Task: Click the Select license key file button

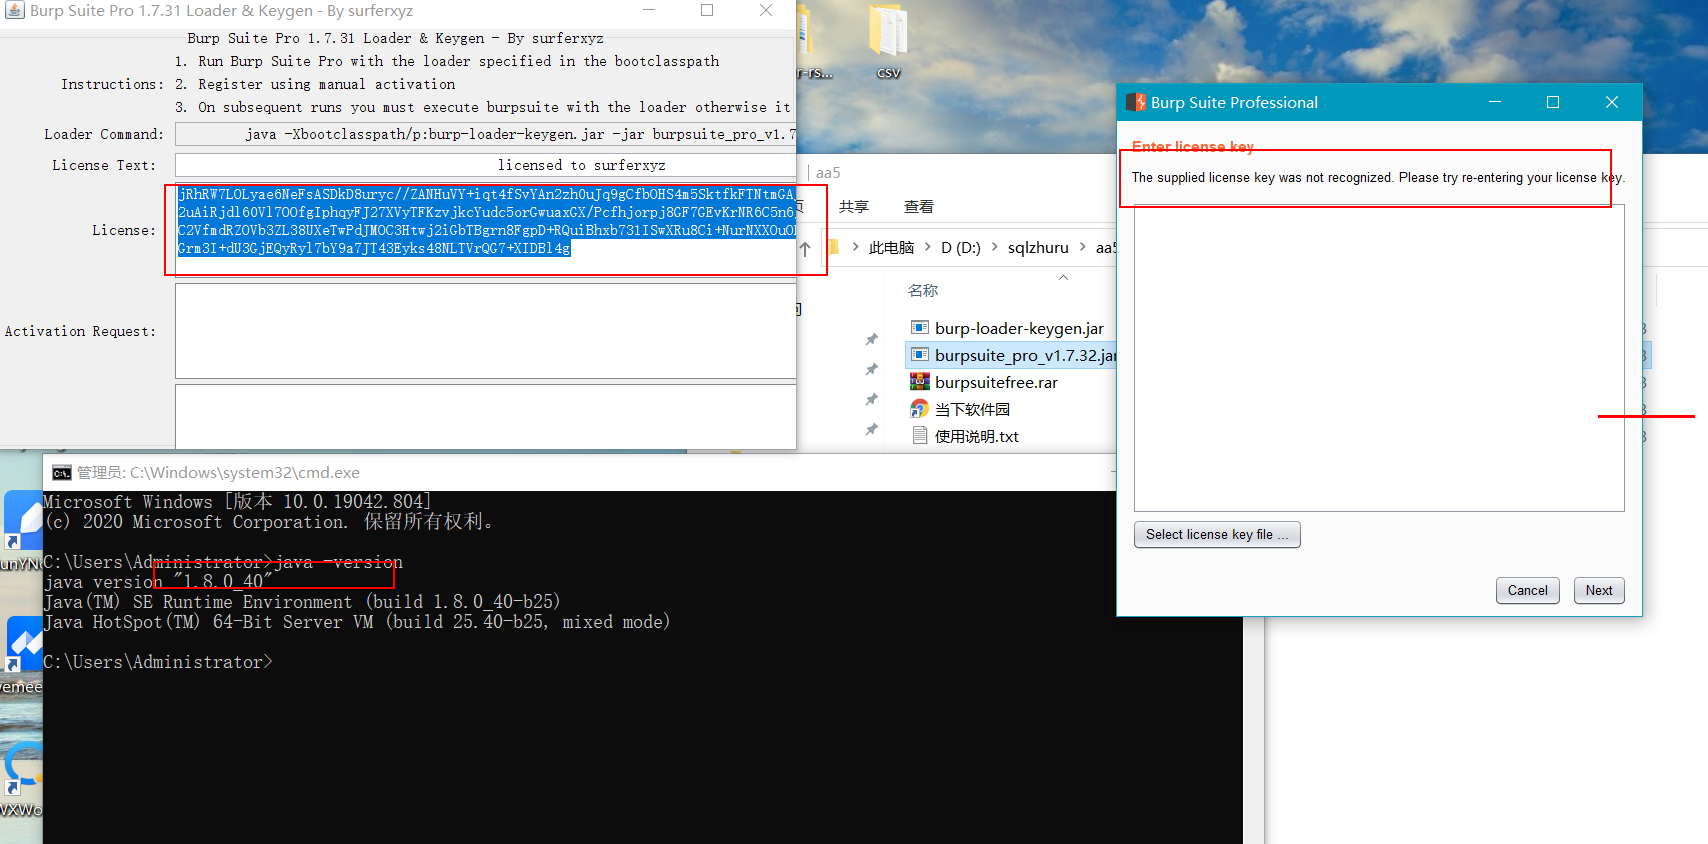Action: tap(1217, 534)
